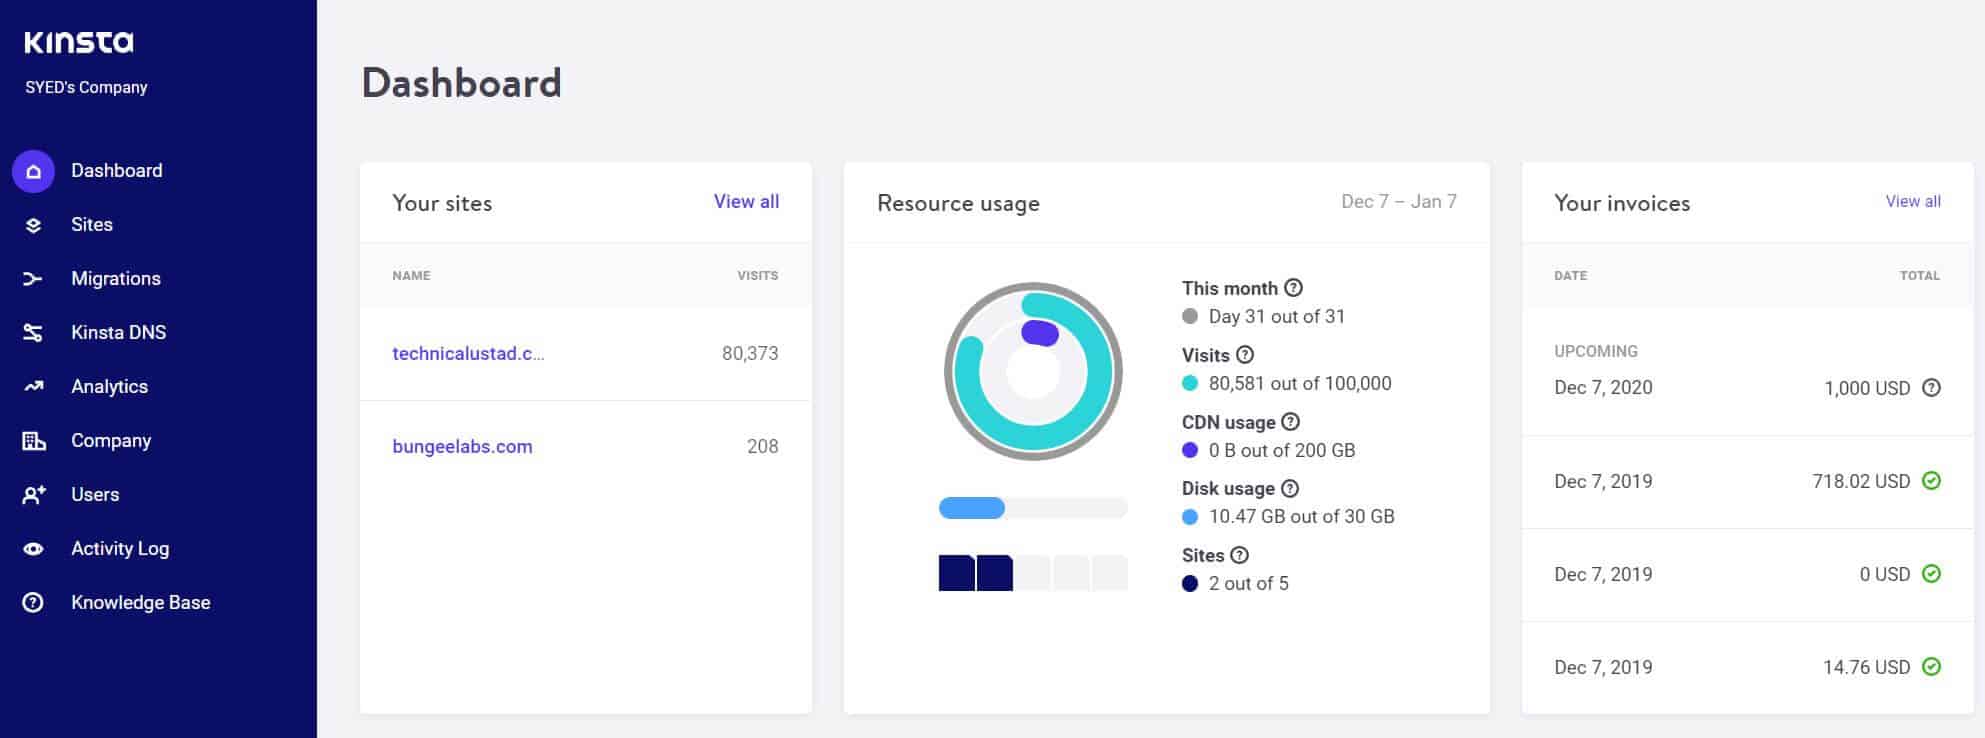Click '80,581 out of 100,000' text
The image size is (1985, 738).
1300,383
